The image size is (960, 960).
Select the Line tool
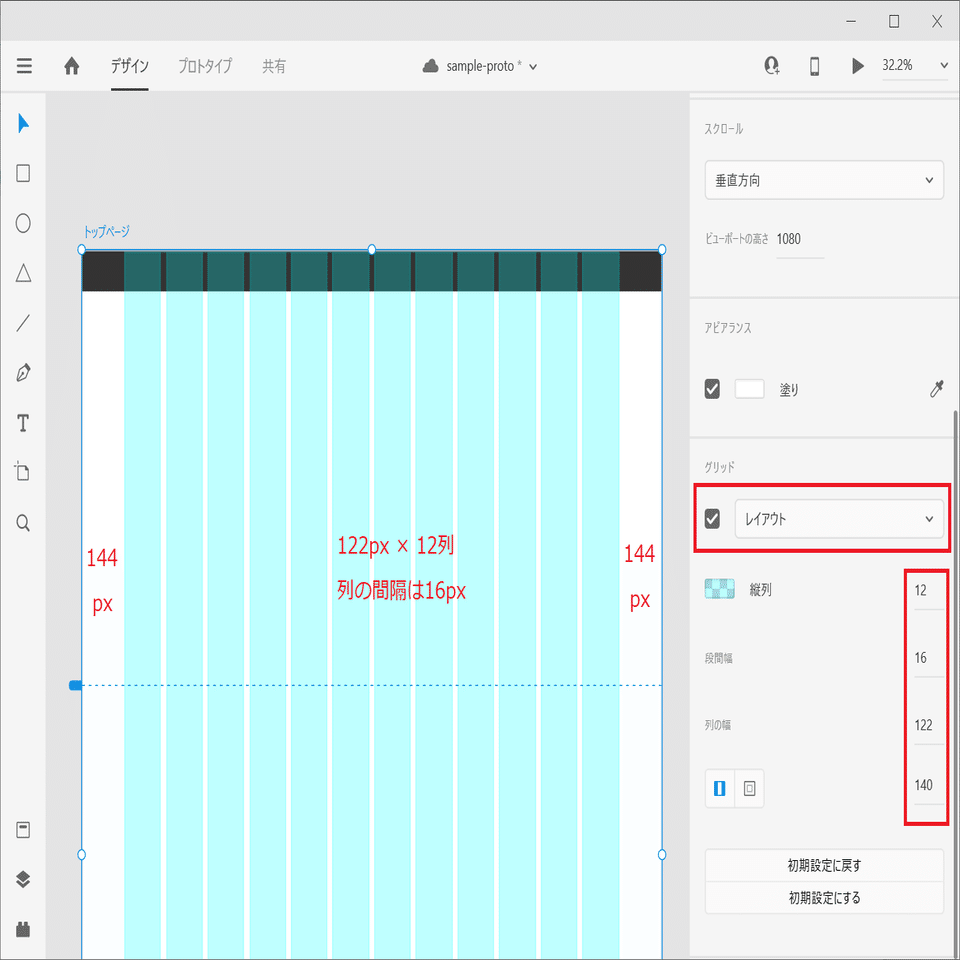[22, 322]
